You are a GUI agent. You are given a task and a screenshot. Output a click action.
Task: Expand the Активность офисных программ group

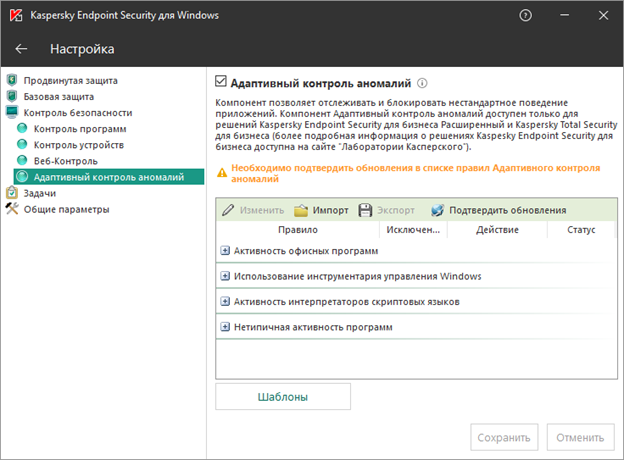(225, 250)
